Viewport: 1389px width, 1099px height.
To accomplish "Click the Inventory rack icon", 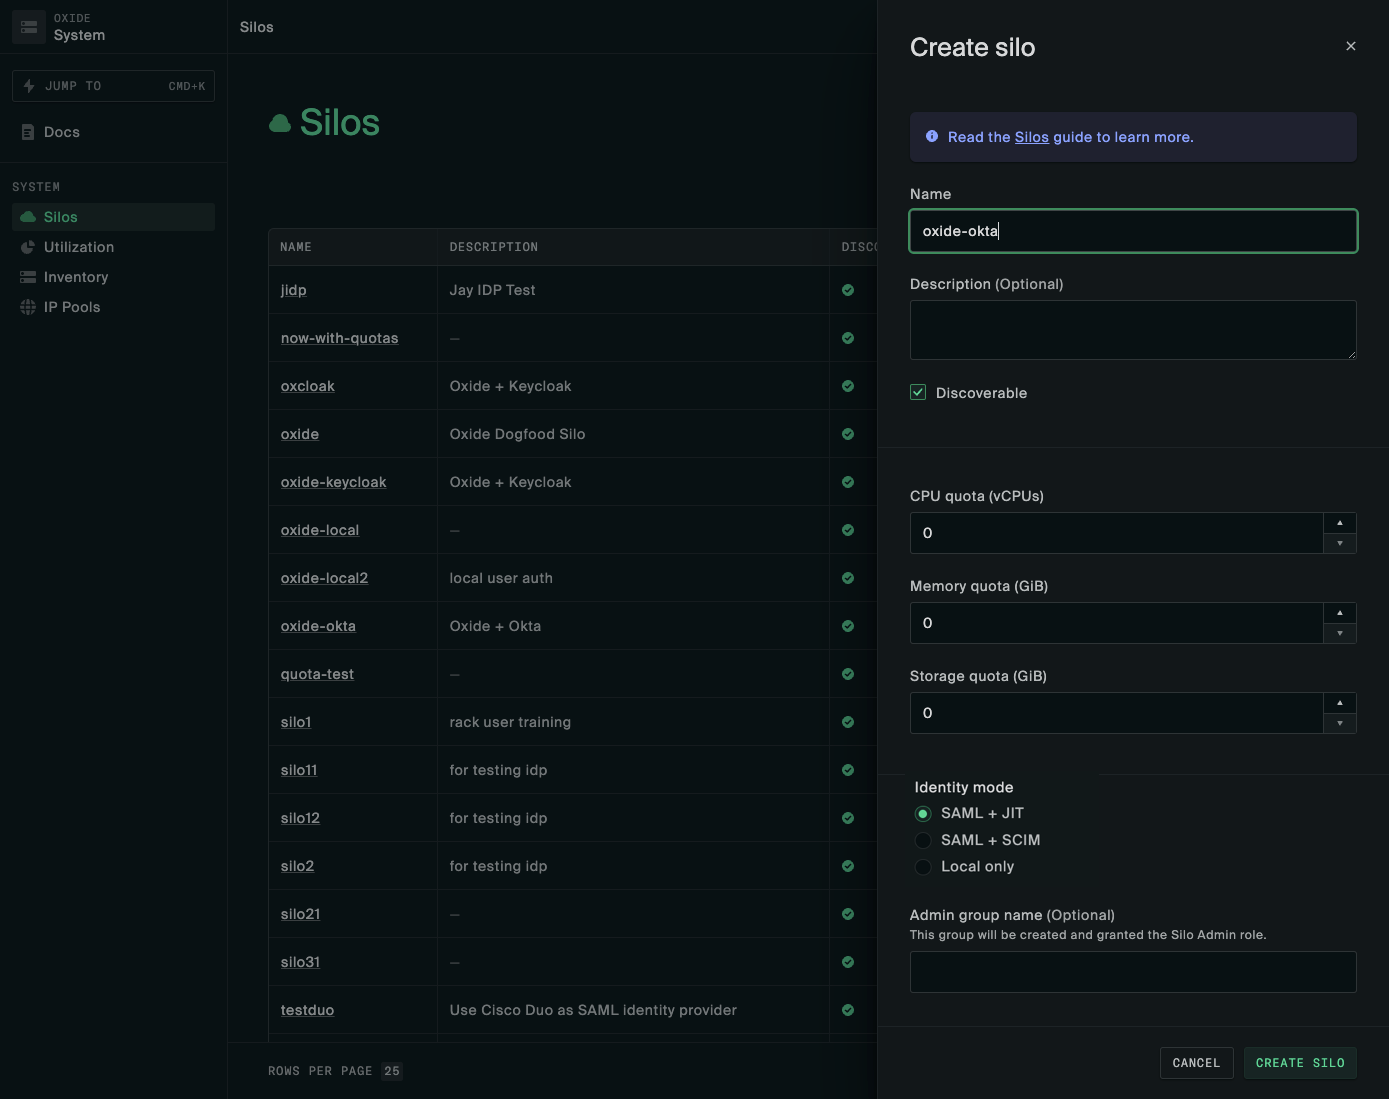I will pos(28,277).
